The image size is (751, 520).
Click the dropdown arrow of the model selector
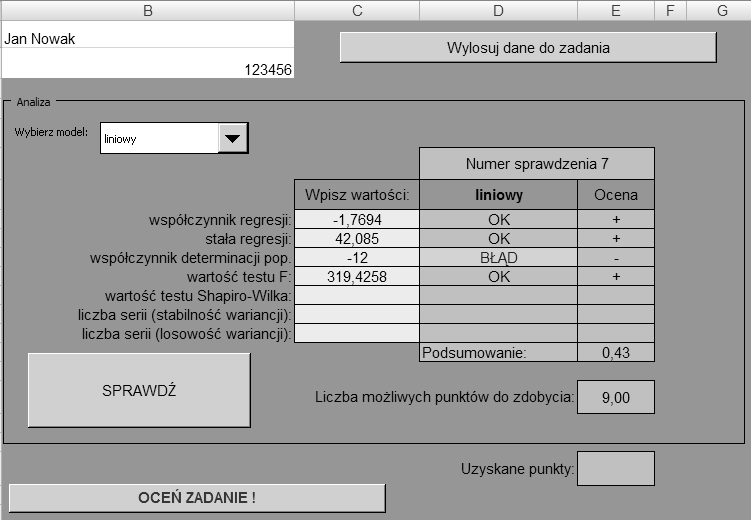(233, 139)
